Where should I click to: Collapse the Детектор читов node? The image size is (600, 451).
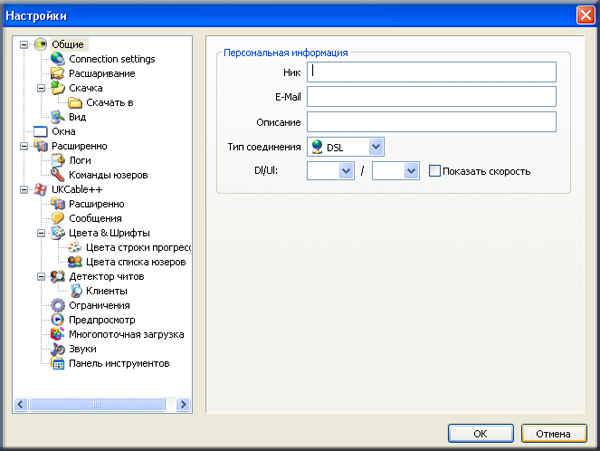(x=41, y=277)
